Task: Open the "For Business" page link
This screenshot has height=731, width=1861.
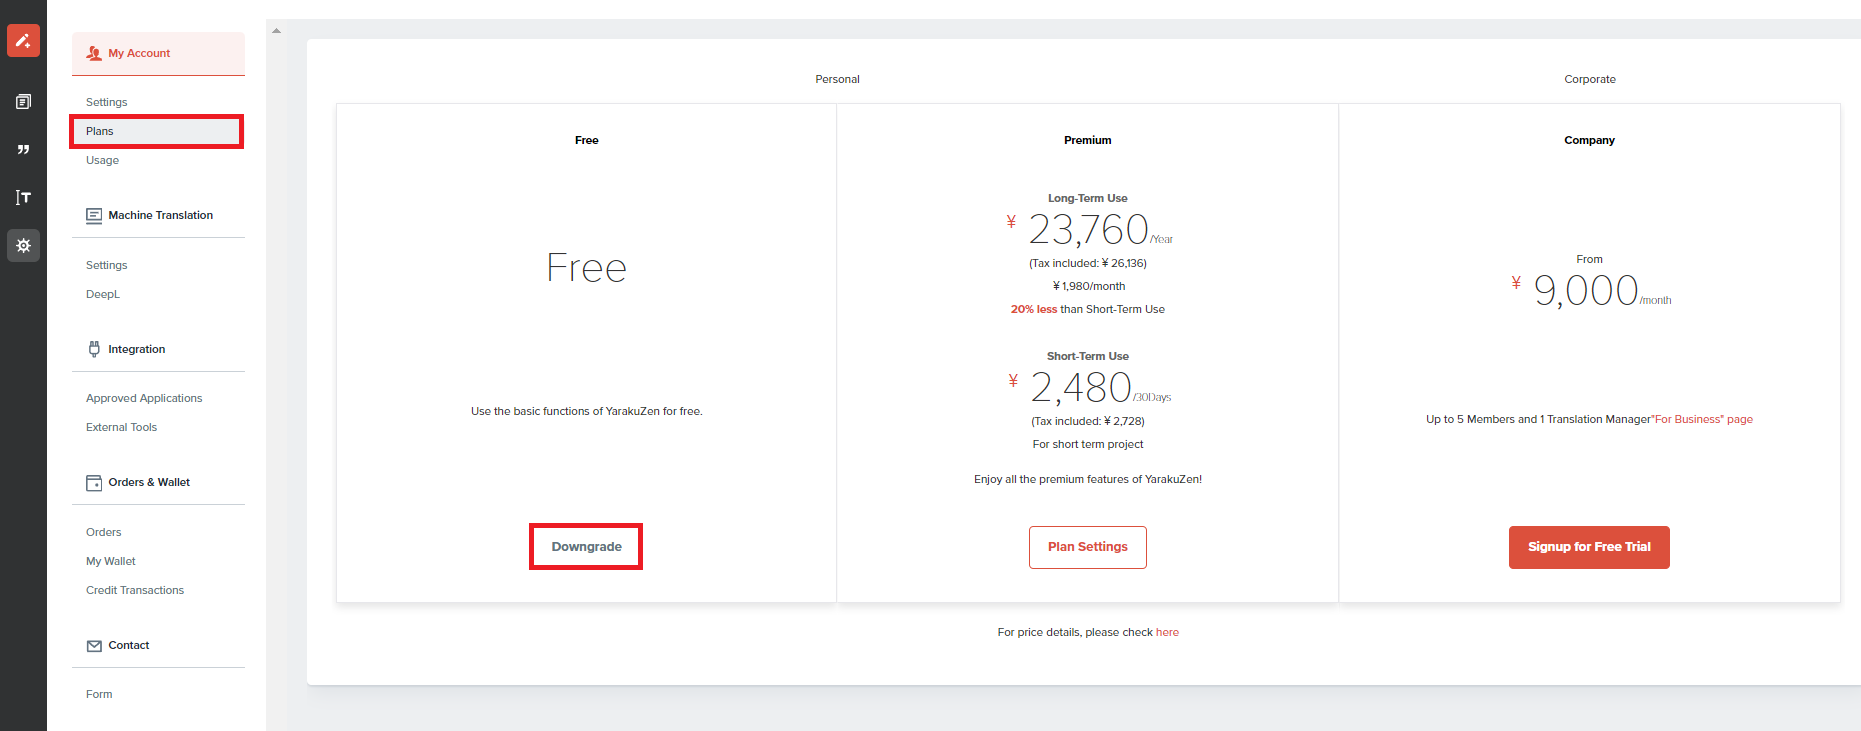Action: point(1702,419)
